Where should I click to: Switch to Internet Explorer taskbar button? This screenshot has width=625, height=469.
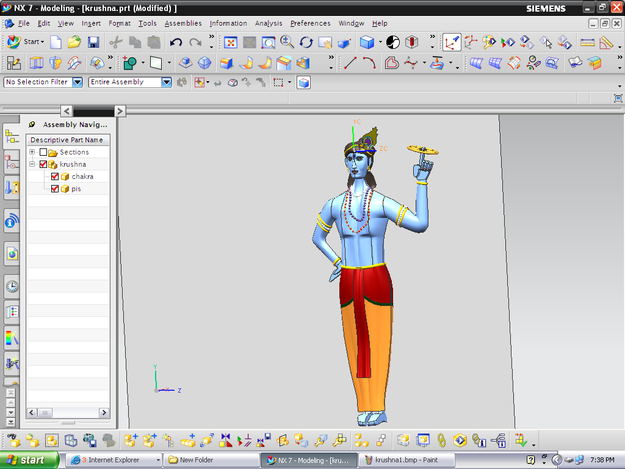[x=113, y=460]
